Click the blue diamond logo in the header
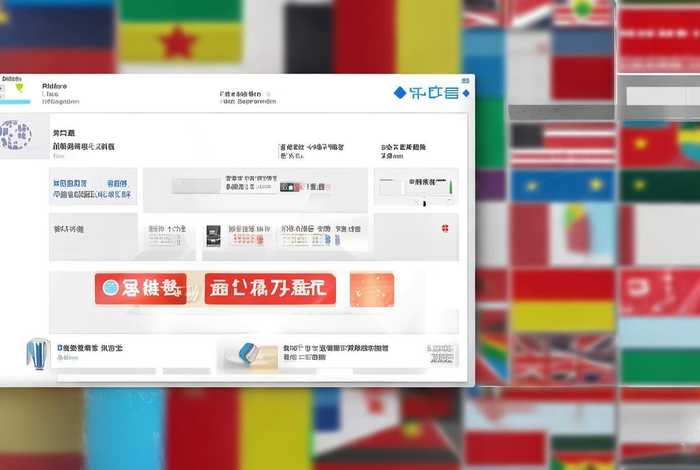The height and width of the screenshot is (470, 700). point(400,93)
